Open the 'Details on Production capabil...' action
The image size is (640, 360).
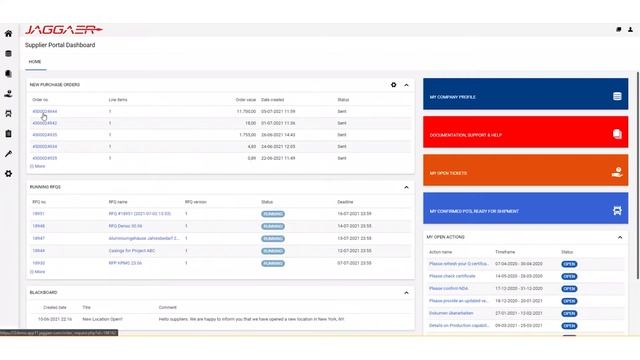click(459, 326)
